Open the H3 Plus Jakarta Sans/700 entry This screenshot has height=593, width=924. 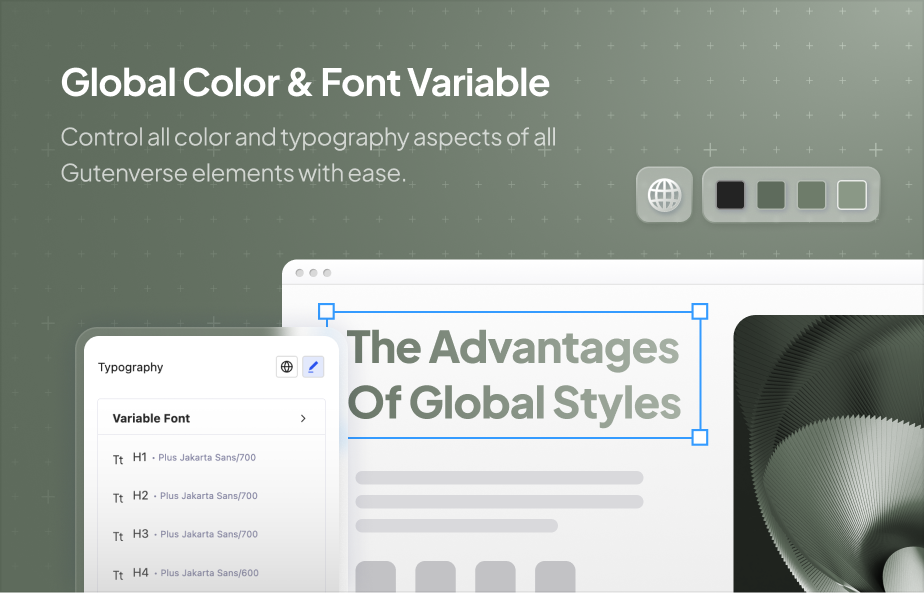(195, 534)
